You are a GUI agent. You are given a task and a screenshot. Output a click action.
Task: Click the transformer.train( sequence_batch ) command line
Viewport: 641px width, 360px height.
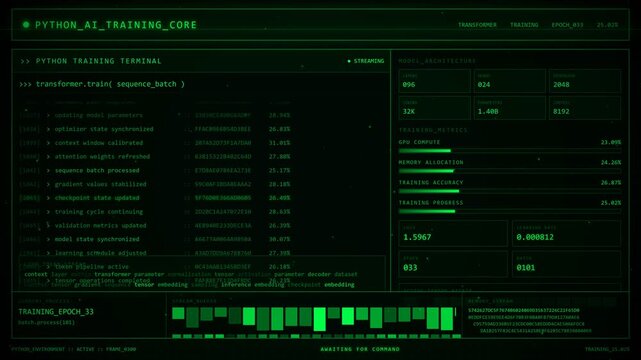[110, 84]
